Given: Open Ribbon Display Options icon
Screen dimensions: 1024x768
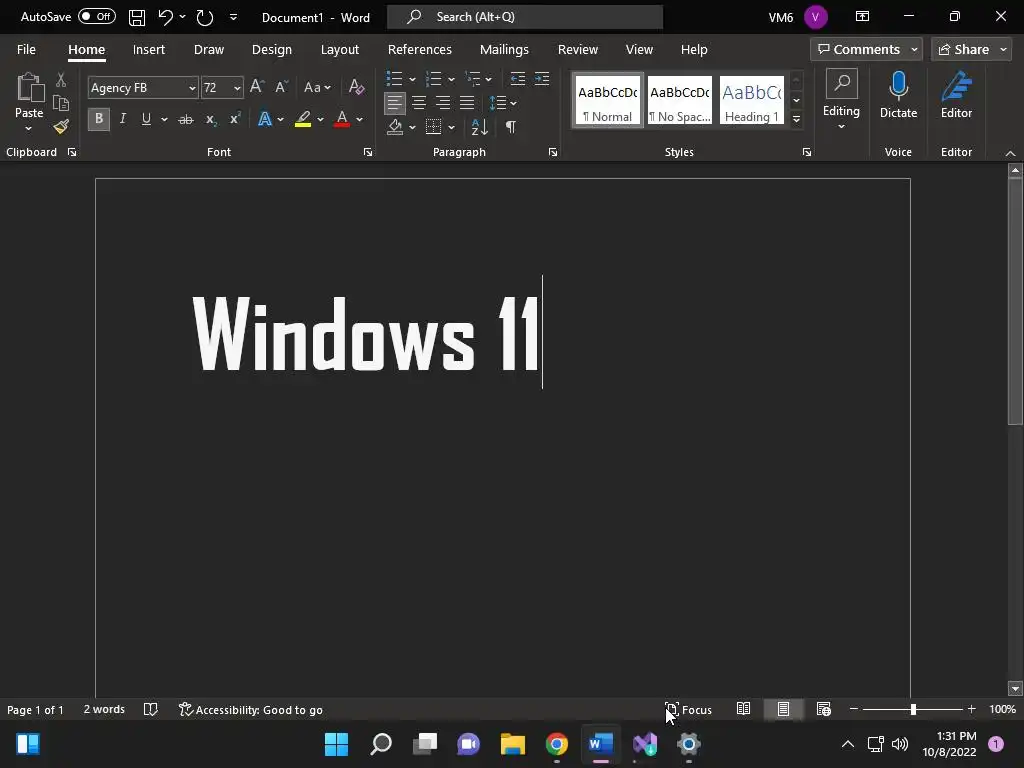Looking at the screenshot, I should pos(862,17).
